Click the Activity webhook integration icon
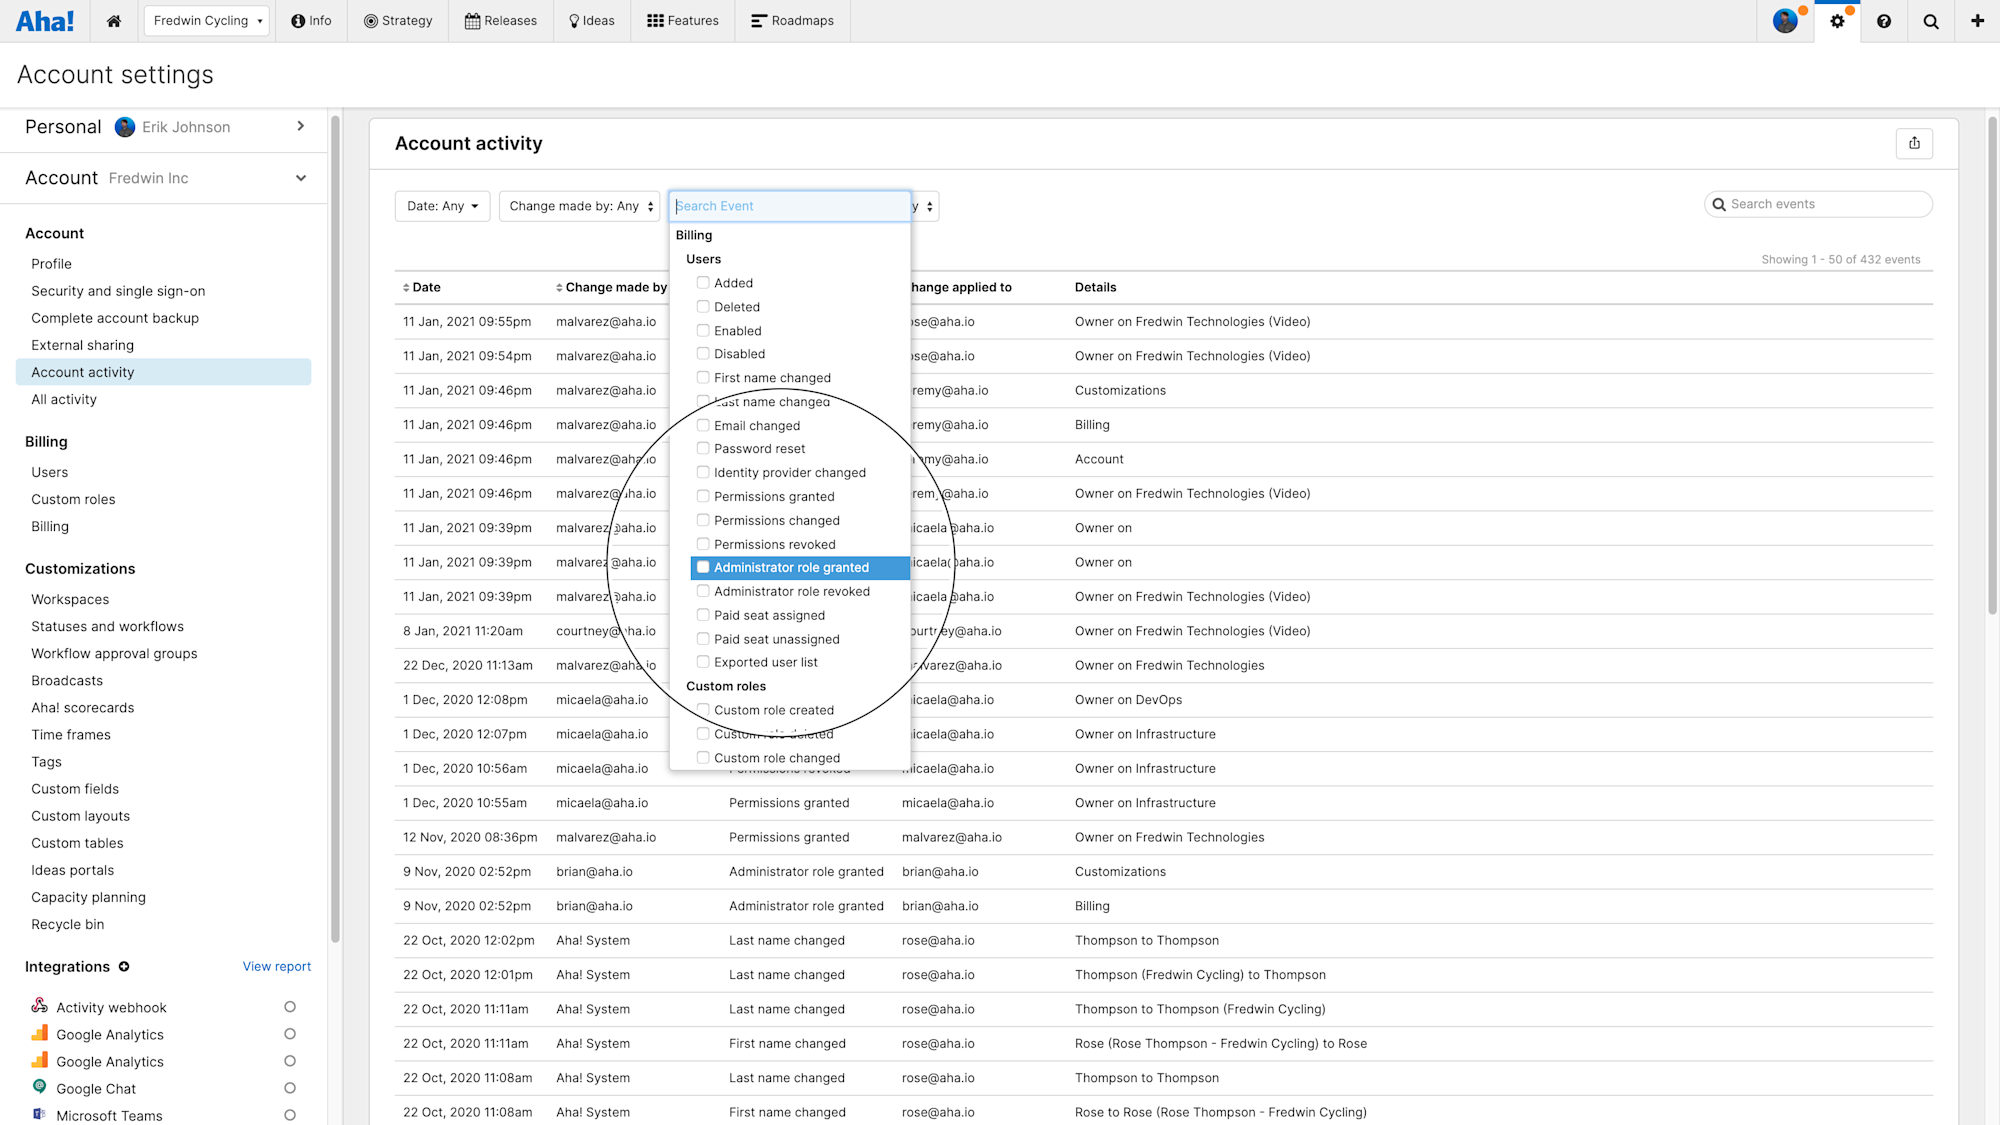Image resolution: width=2000 pixels, height=1125 pixels. (x=40, y=1006)
